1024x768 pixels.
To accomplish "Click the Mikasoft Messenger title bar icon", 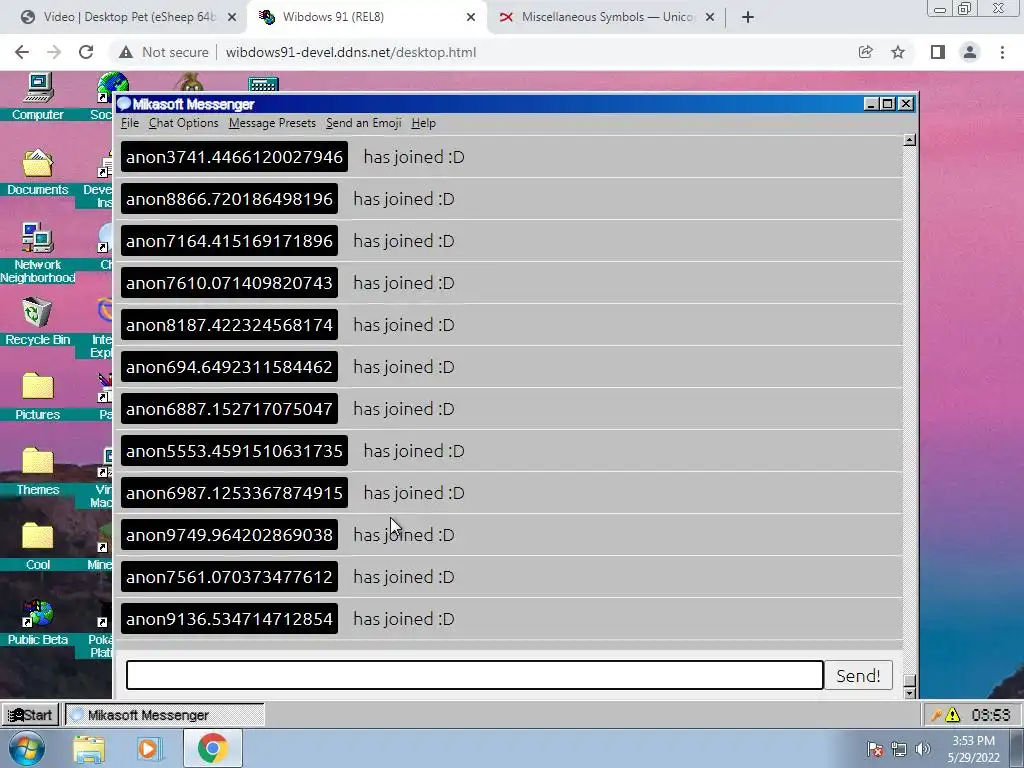I will click(124, 104).
